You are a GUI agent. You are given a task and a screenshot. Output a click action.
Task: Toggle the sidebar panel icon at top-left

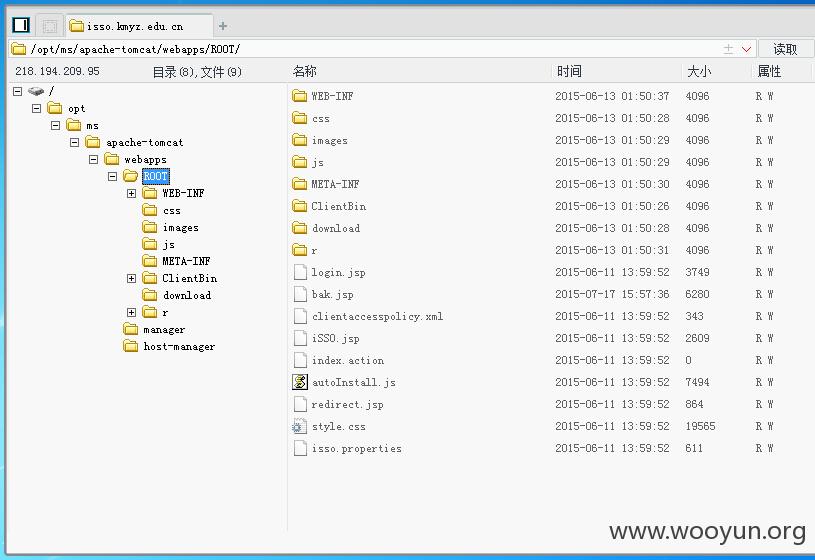coord(21,25)
